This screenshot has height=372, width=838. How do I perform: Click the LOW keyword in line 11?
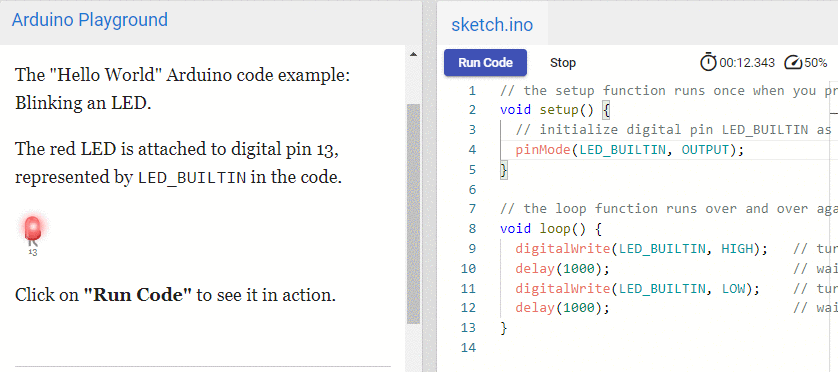(733, 288)
